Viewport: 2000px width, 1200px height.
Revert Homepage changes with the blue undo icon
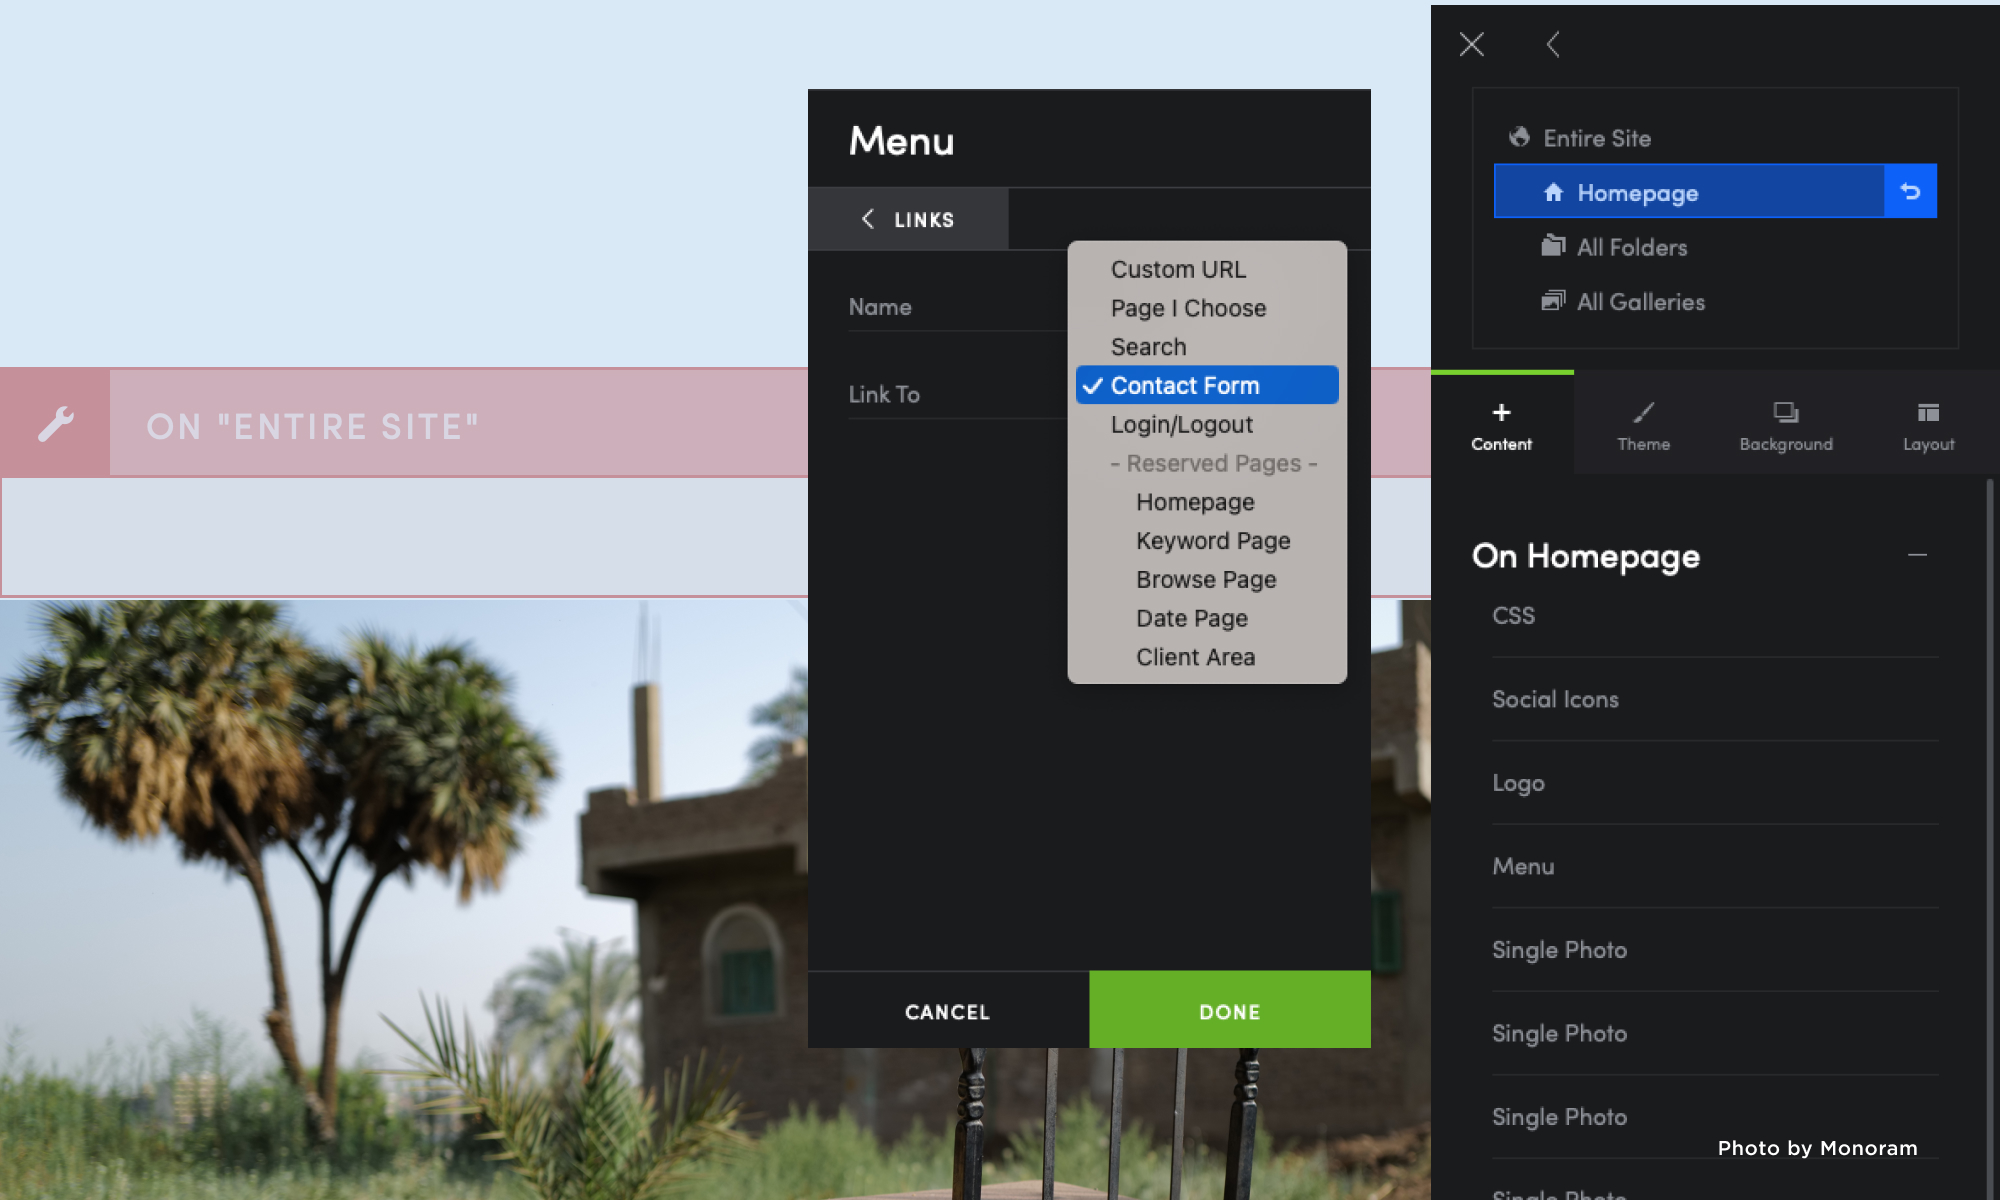pyautogui.click(x=1911, y=191)
